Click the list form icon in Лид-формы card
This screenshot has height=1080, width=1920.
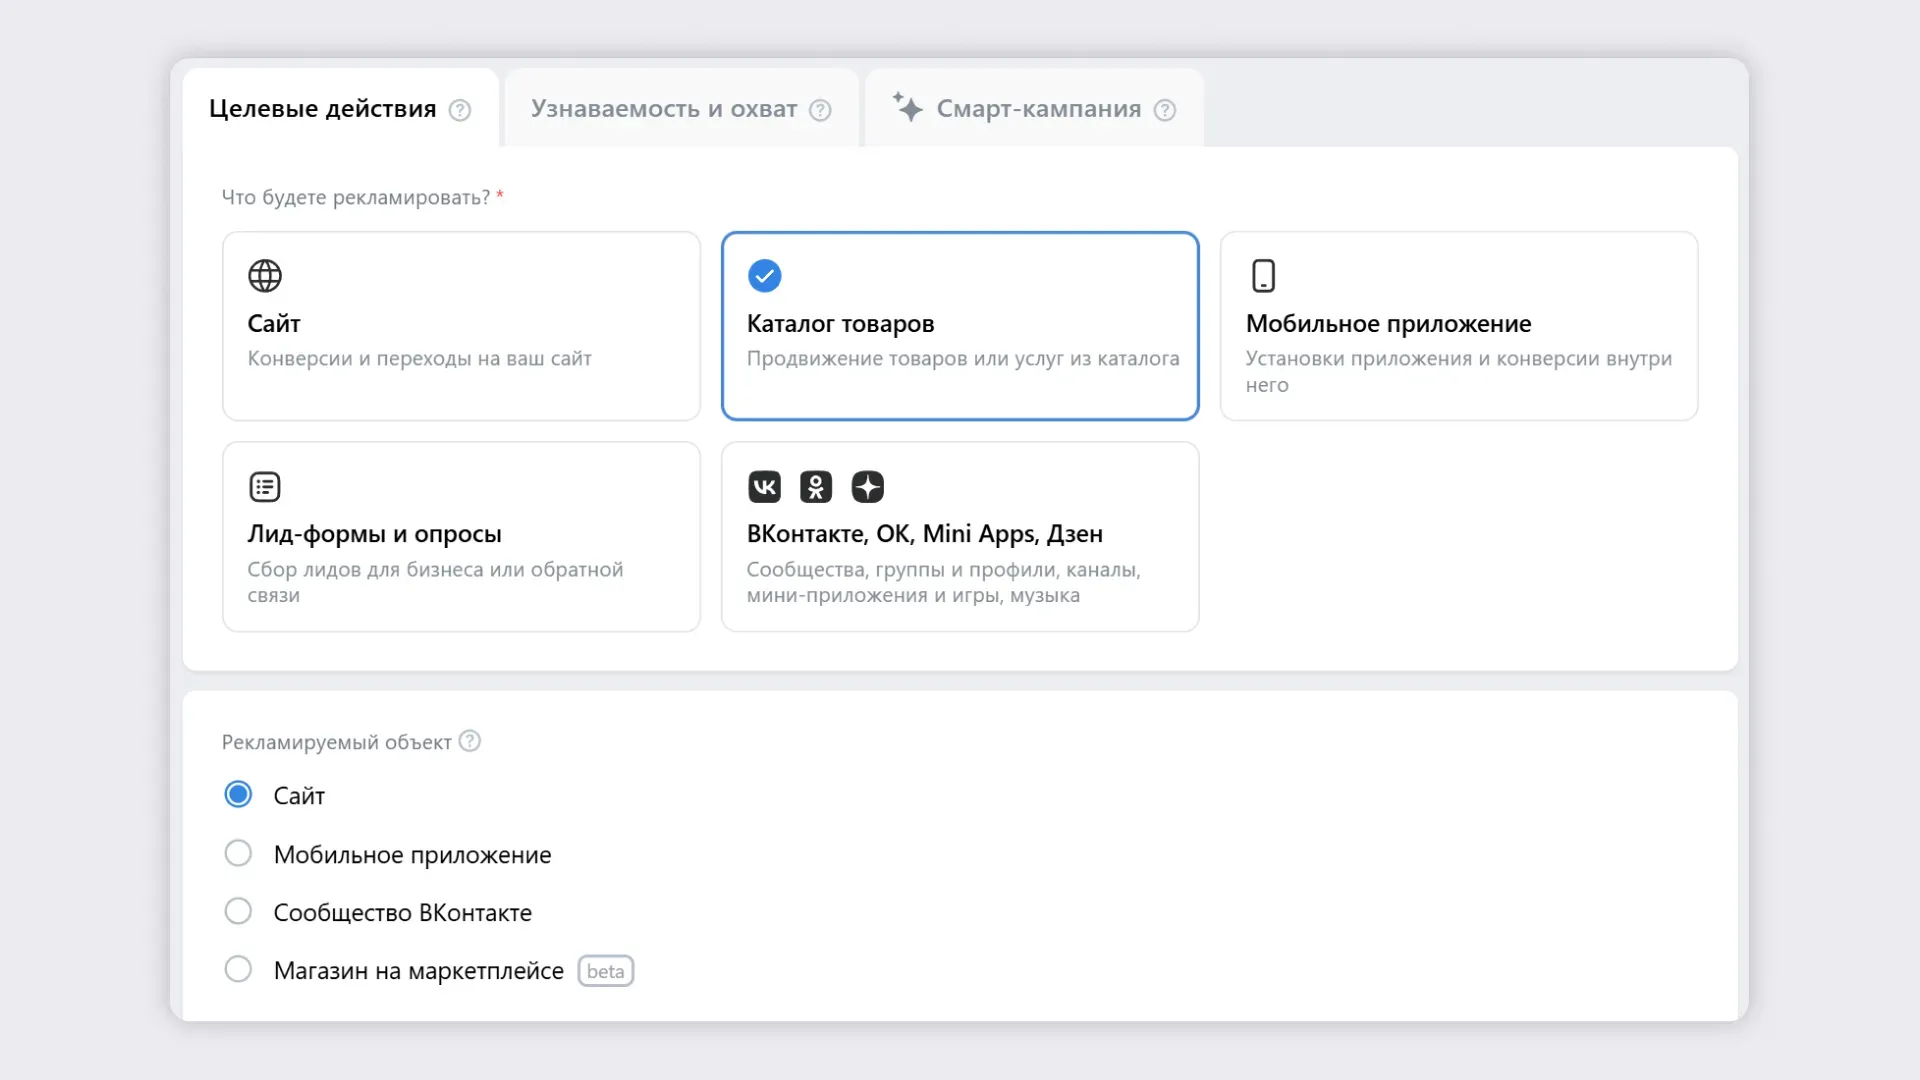265,487
